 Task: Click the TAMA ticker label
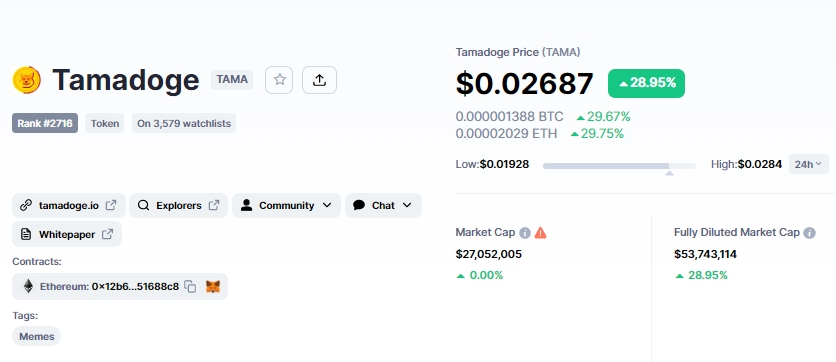click(x=232, y=80)
